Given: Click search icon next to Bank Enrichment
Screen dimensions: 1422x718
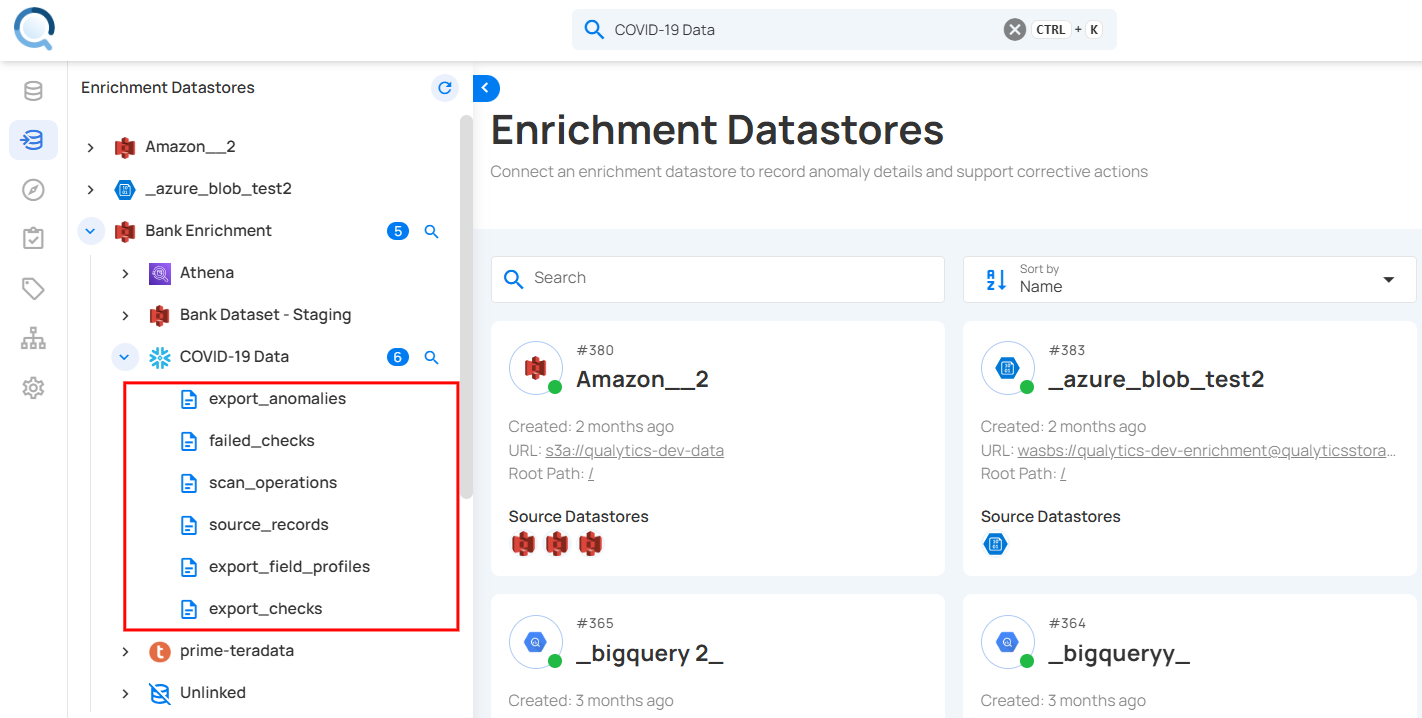Looking at the screenshot, I should coord(432,232).
